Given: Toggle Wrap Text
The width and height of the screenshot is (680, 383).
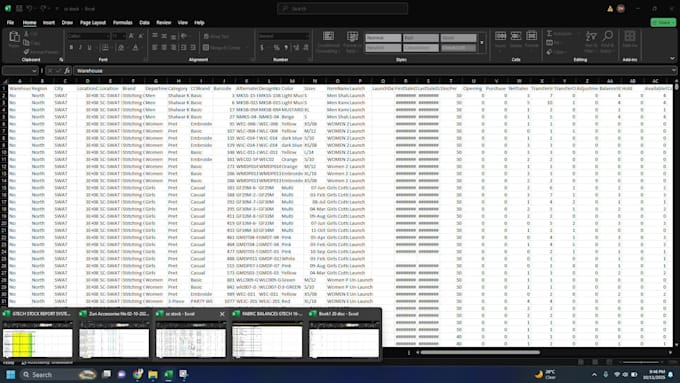Looking at the screenshot, I should (x=216, y=36).
